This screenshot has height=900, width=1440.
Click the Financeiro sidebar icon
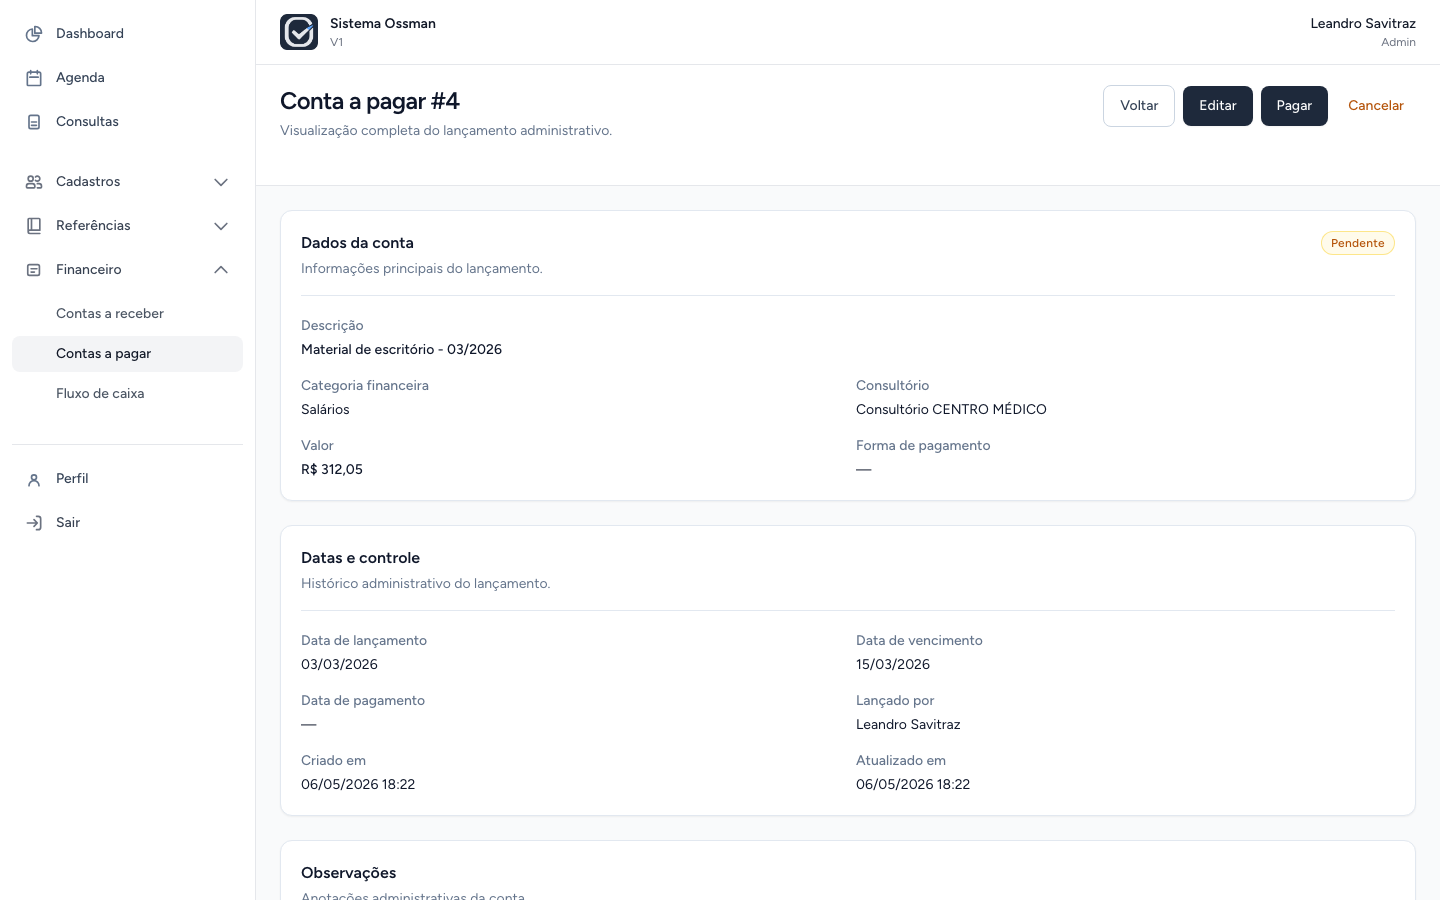tap(34, 270)
